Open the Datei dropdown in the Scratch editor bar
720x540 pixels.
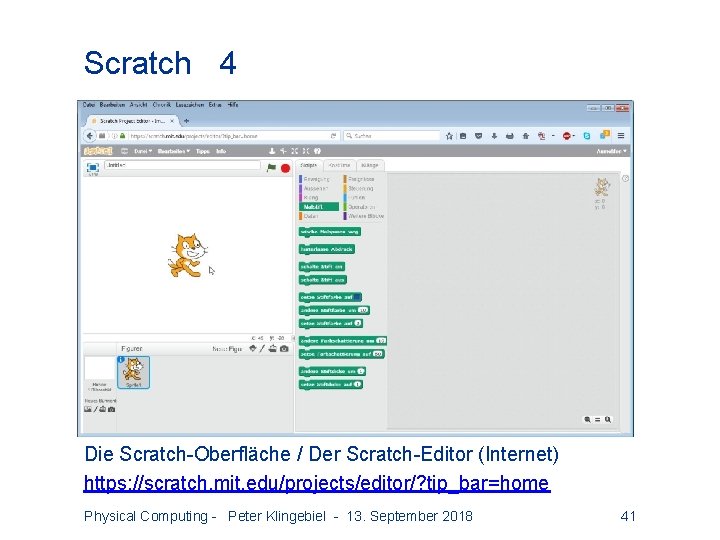(x=143, y=151)
